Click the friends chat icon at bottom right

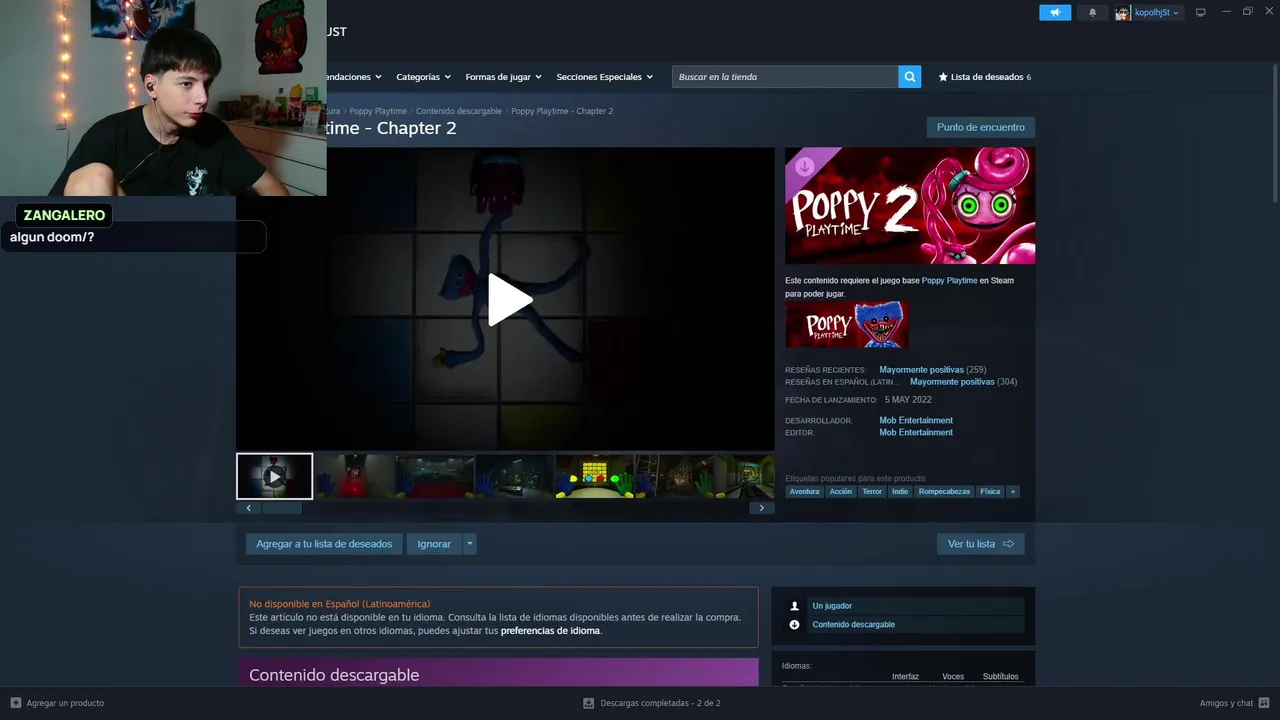tap(1264, 703)
